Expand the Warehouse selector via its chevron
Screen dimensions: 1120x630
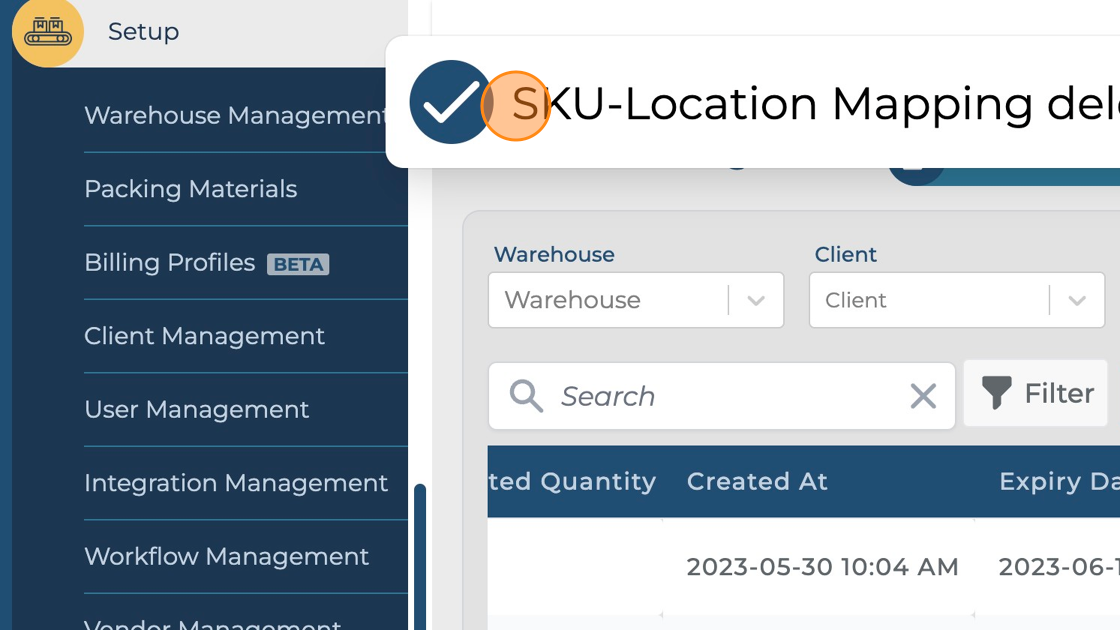[x=757, y=300]
